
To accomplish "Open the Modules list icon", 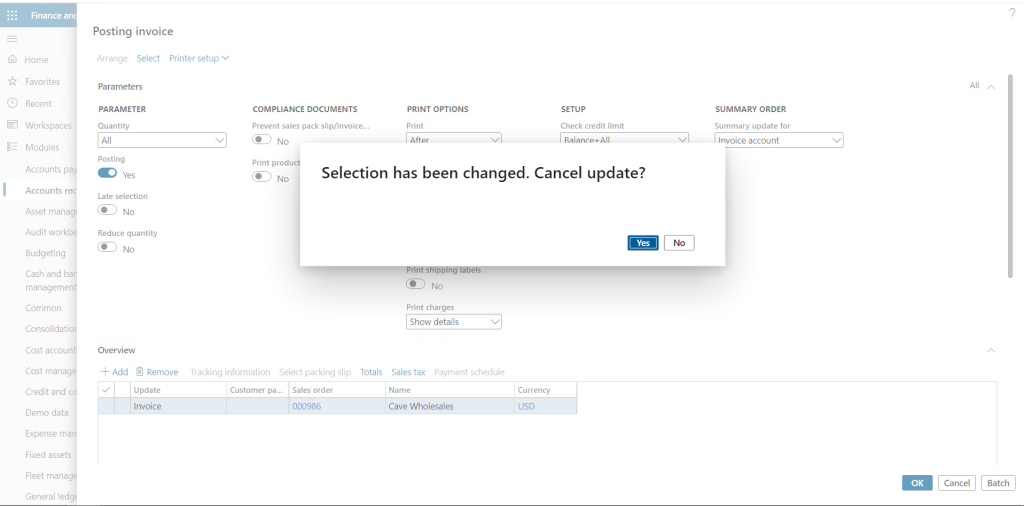I will tap(12, 147).
